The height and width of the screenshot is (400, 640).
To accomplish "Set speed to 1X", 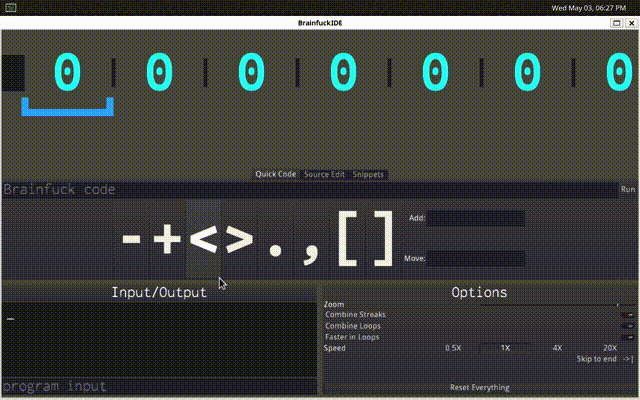I will 505,348.
